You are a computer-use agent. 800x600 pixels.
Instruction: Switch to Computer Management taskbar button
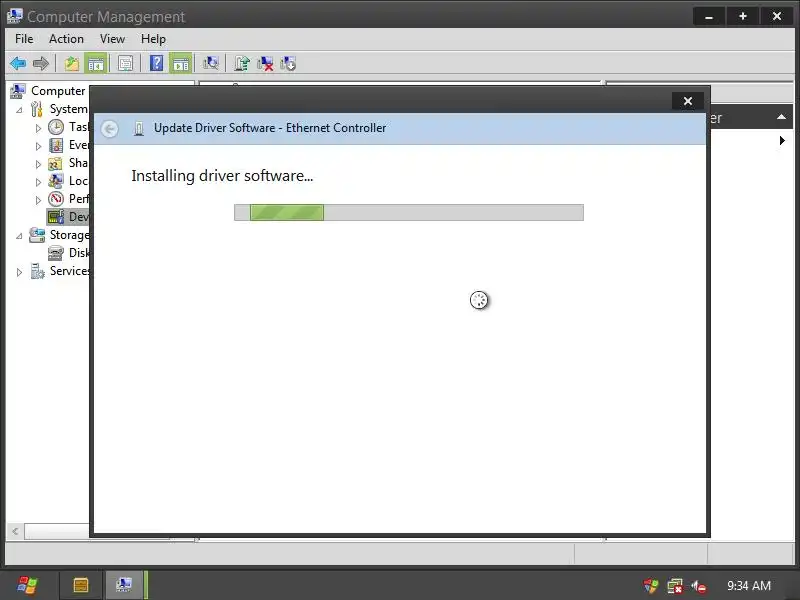click(124, 585)
